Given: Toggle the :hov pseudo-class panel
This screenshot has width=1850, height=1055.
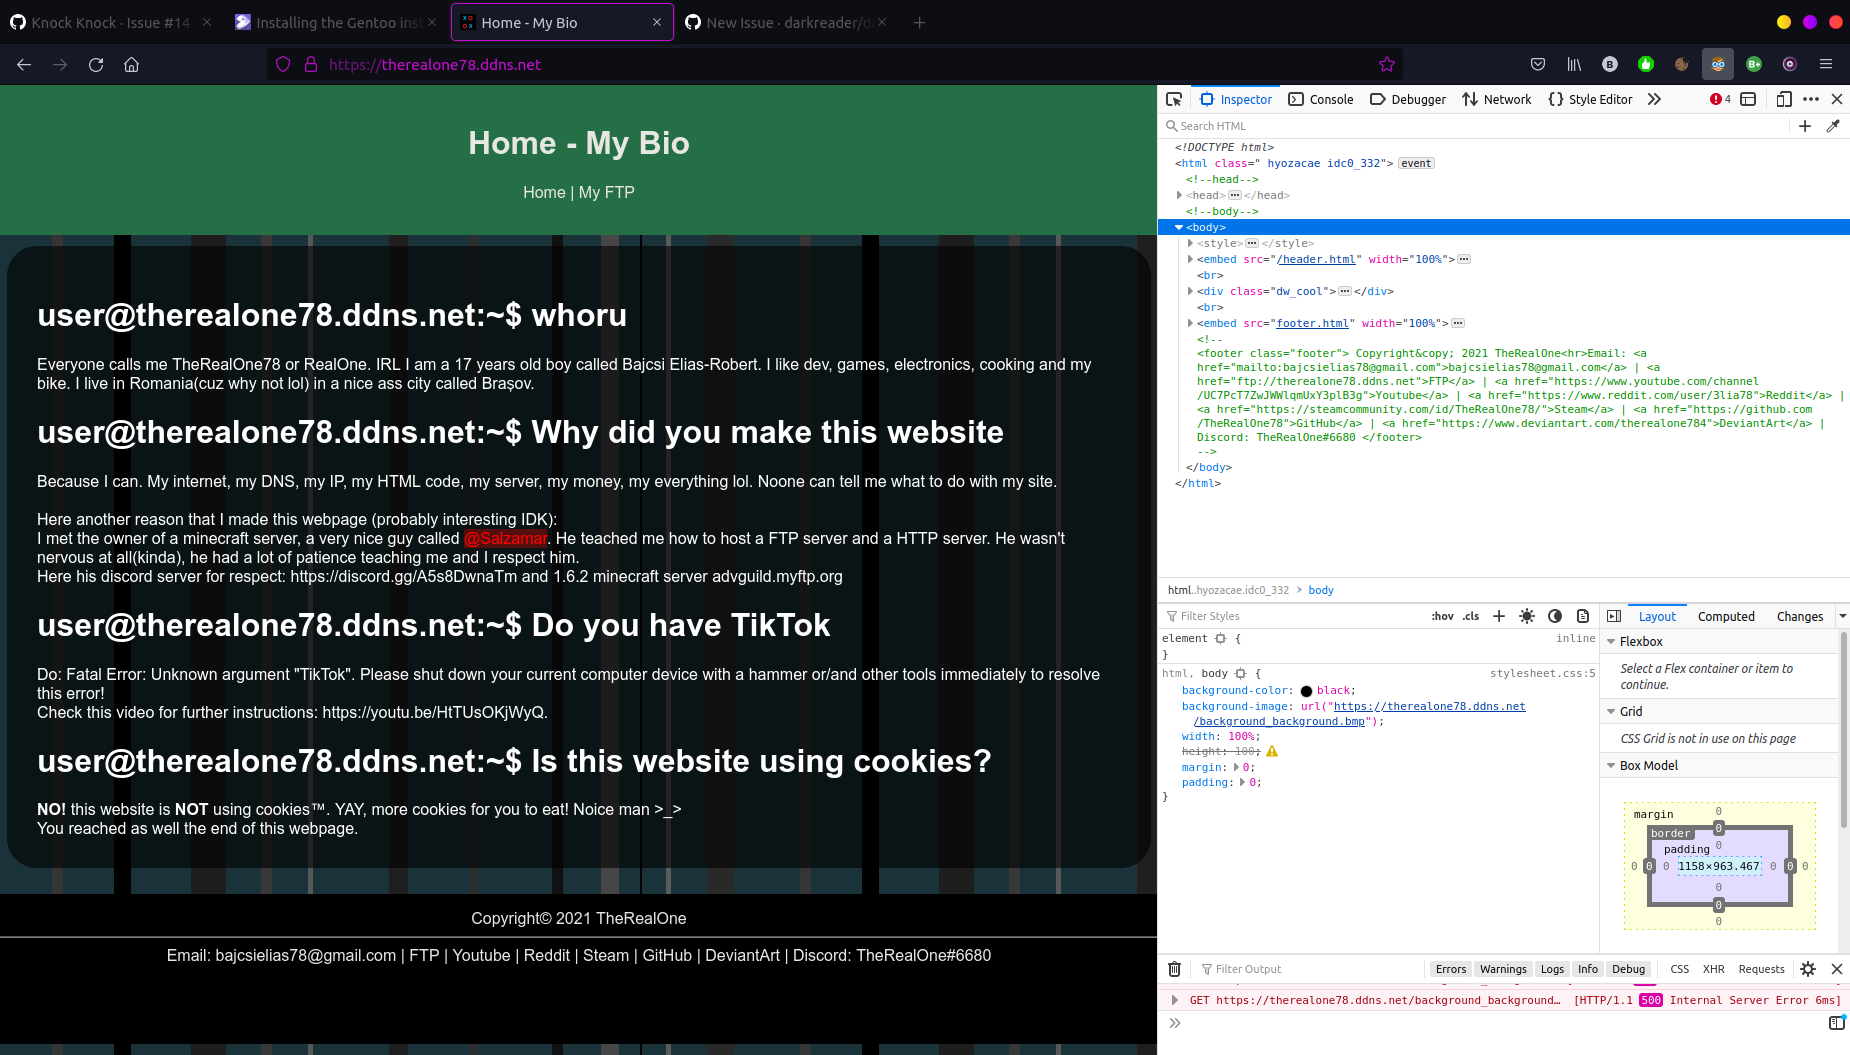Looking at the screenshot, I should click(1442, 616).
